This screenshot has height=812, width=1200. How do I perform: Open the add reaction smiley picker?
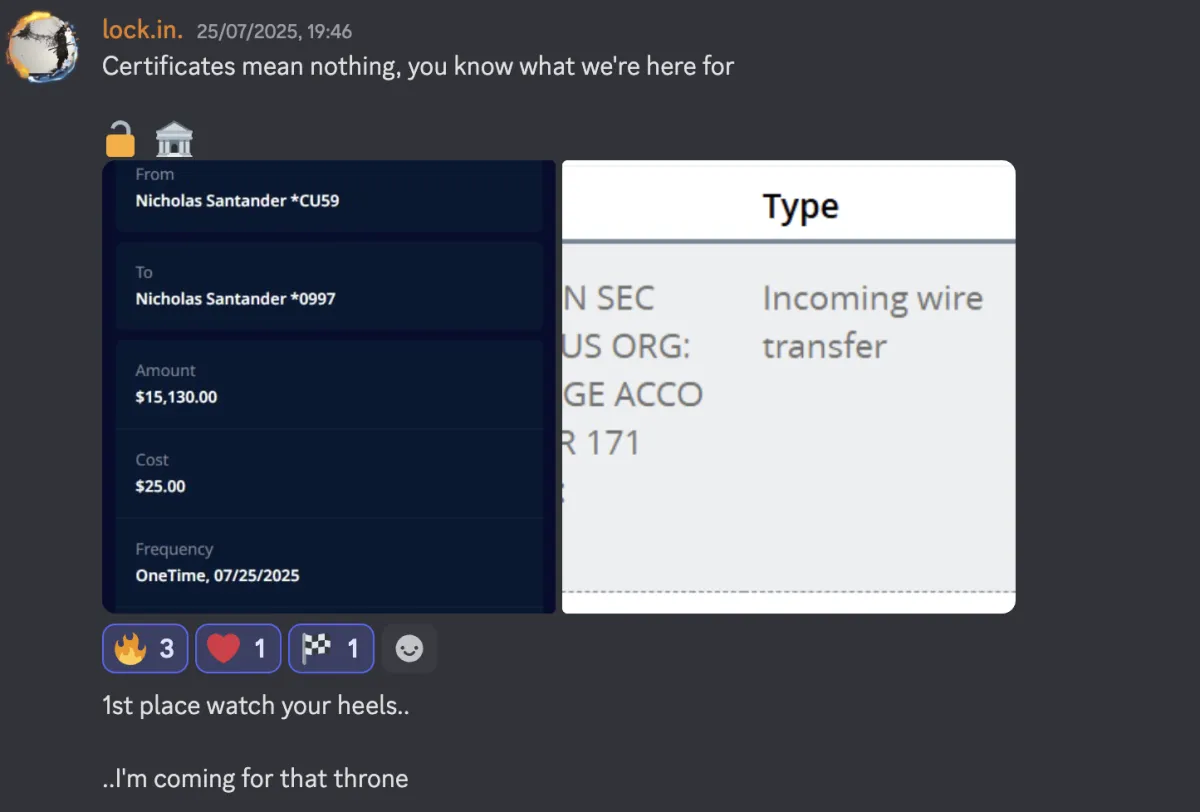[x=409, y=649]
